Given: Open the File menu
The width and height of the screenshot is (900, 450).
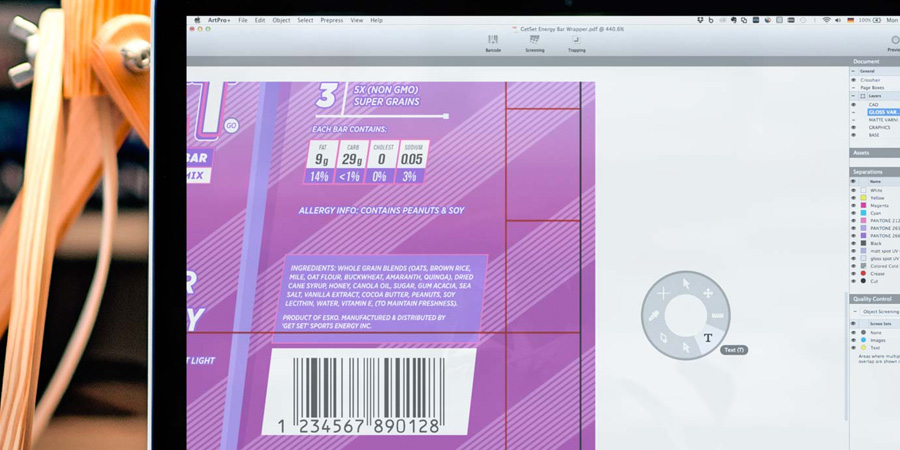Looking at the screenshot, I should [x=243, y=20].
